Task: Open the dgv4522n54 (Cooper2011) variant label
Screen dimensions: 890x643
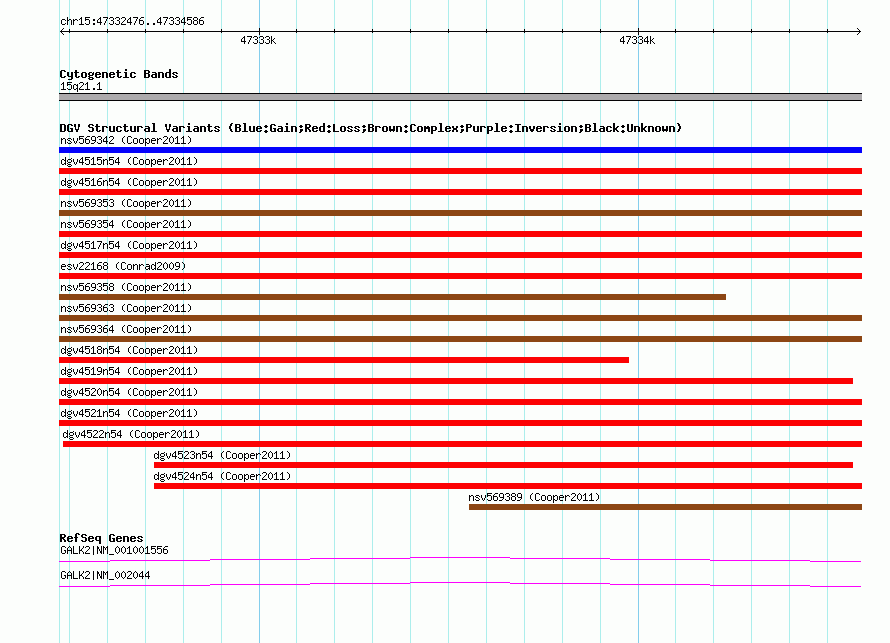Action: point(131,434)
